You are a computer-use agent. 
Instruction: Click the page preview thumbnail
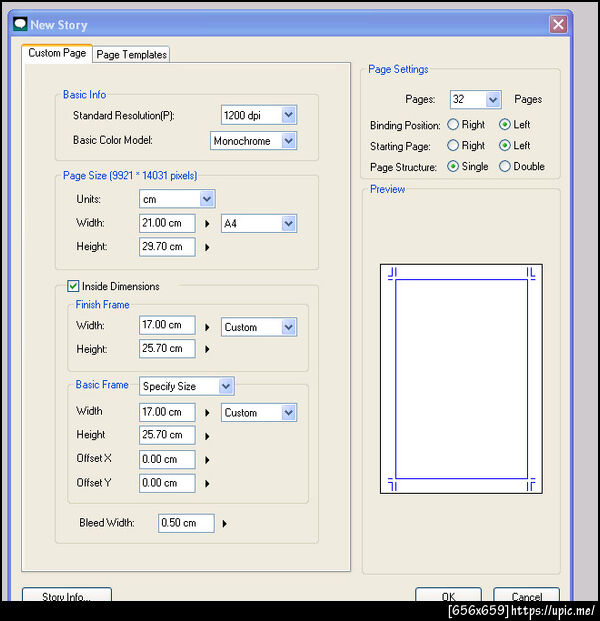point(461,379)
